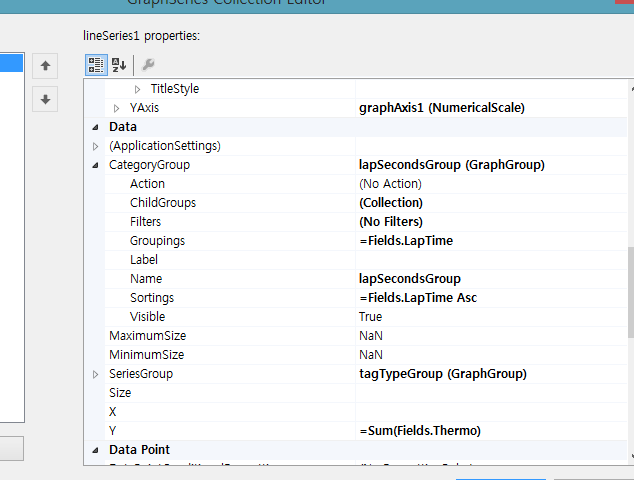Expand the SeriesGroup property node
Screen dimensions: 634x480
coord(95,374)
